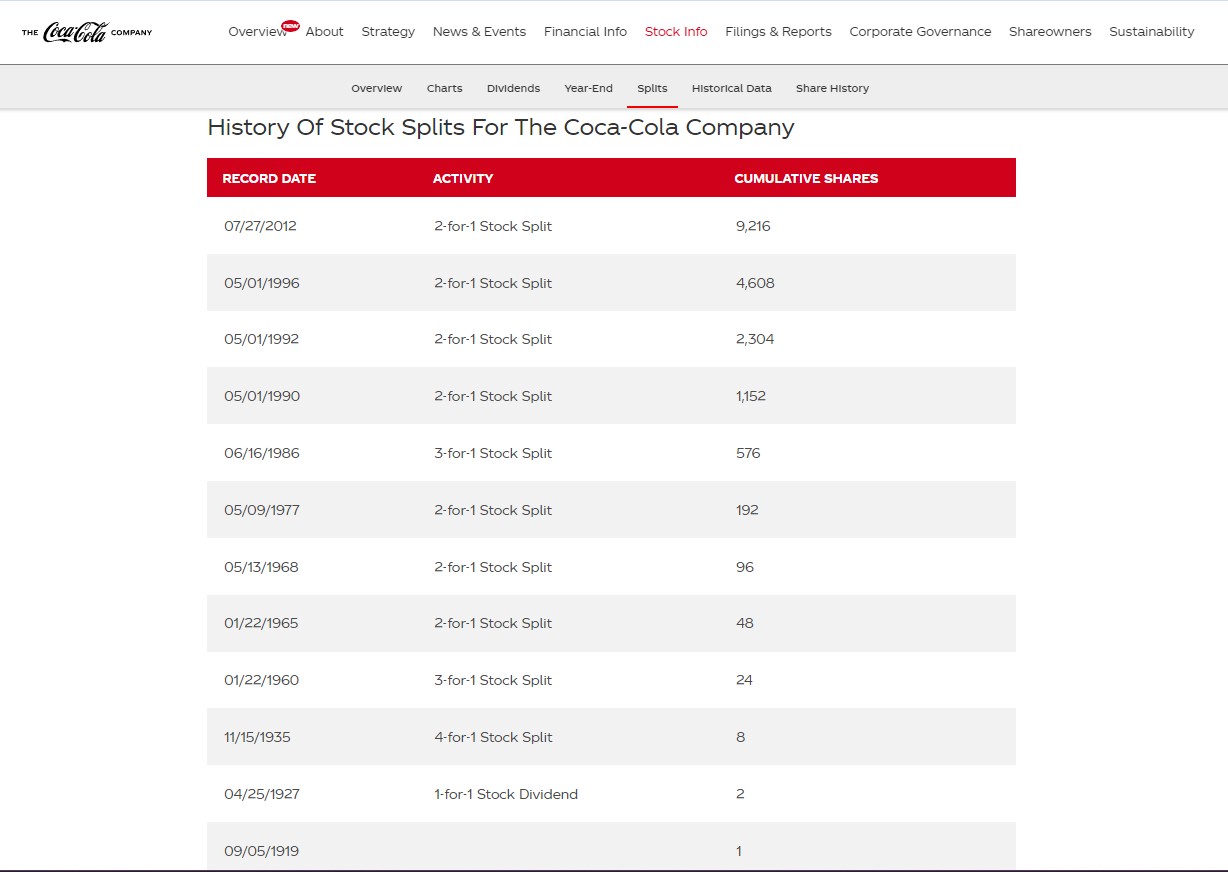Open the About menu

tap(324, 32)
